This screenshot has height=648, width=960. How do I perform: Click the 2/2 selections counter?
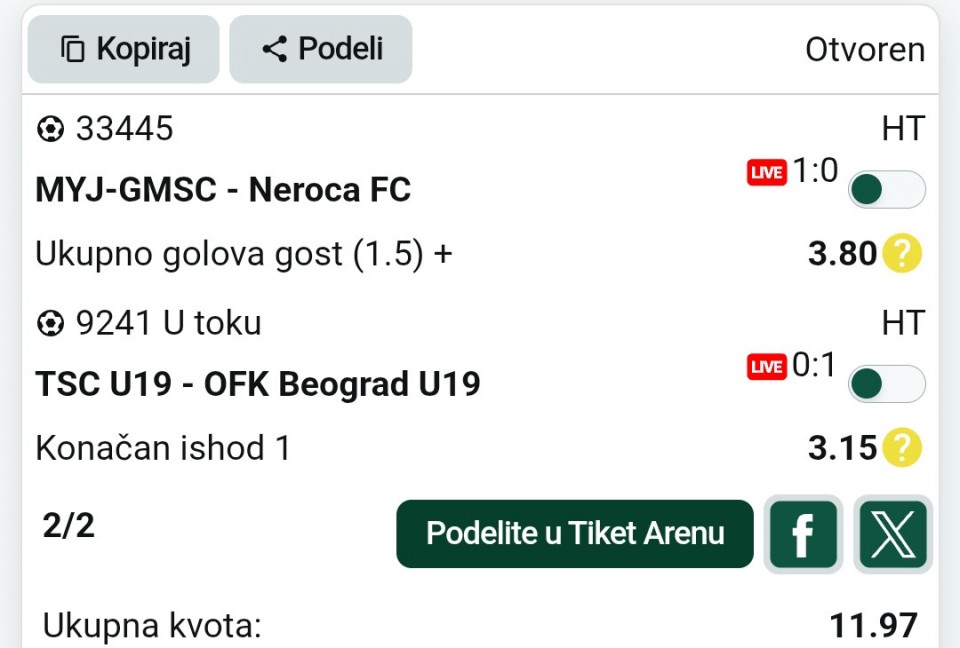pyautogui.click(x=69, y=525)
